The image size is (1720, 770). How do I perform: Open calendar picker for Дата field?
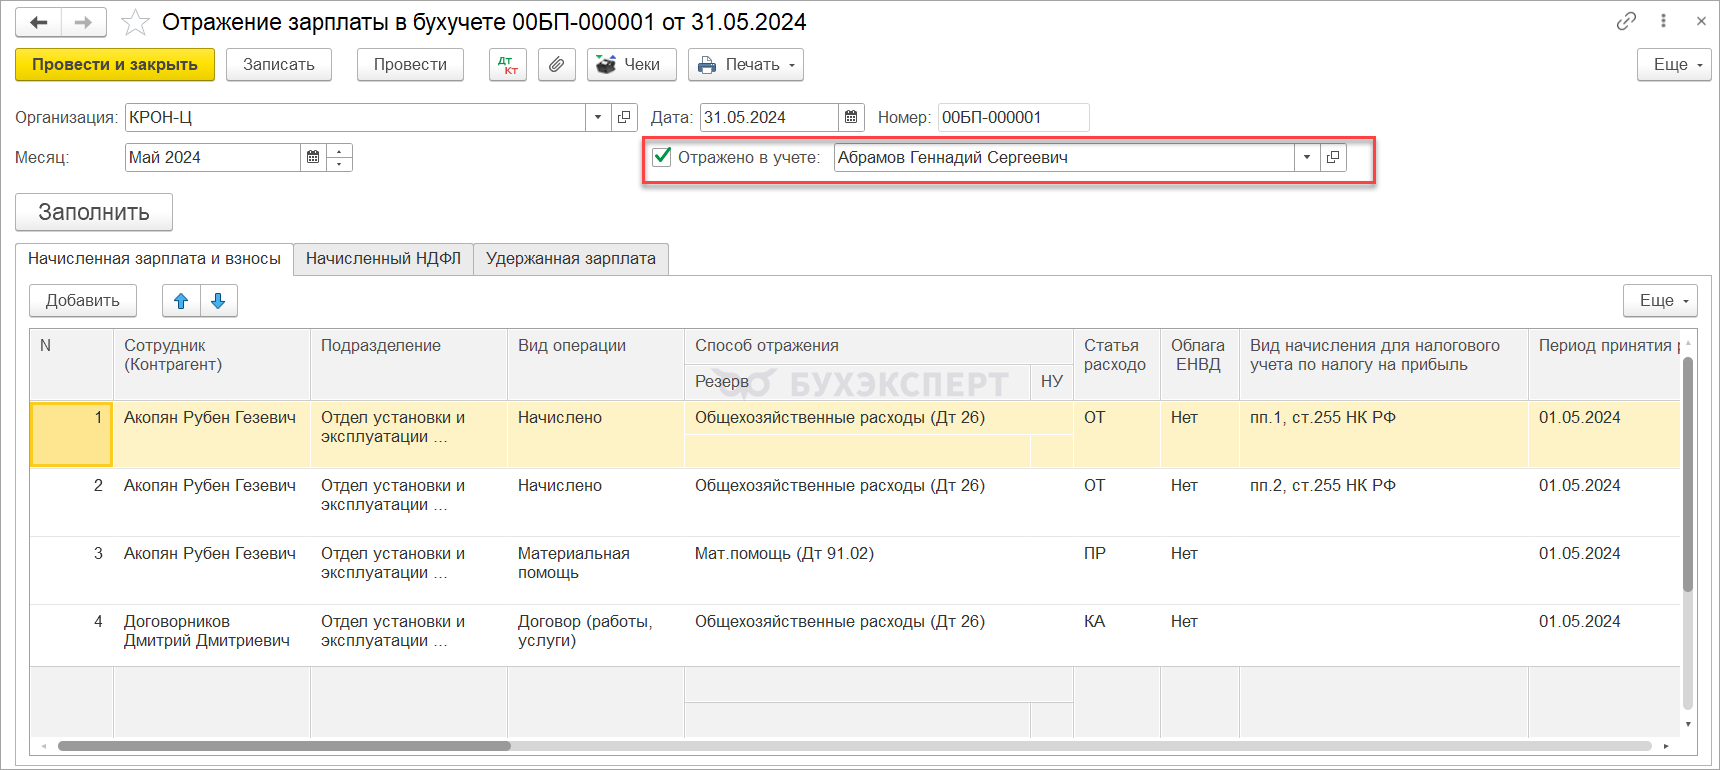(x=851, y=117)
